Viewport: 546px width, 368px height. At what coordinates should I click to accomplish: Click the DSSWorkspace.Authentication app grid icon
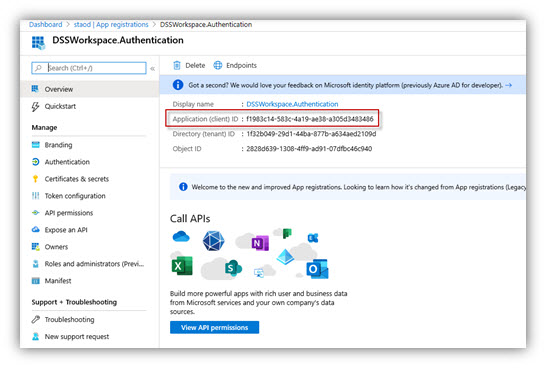pyautogui.click(x=38, y=43)
